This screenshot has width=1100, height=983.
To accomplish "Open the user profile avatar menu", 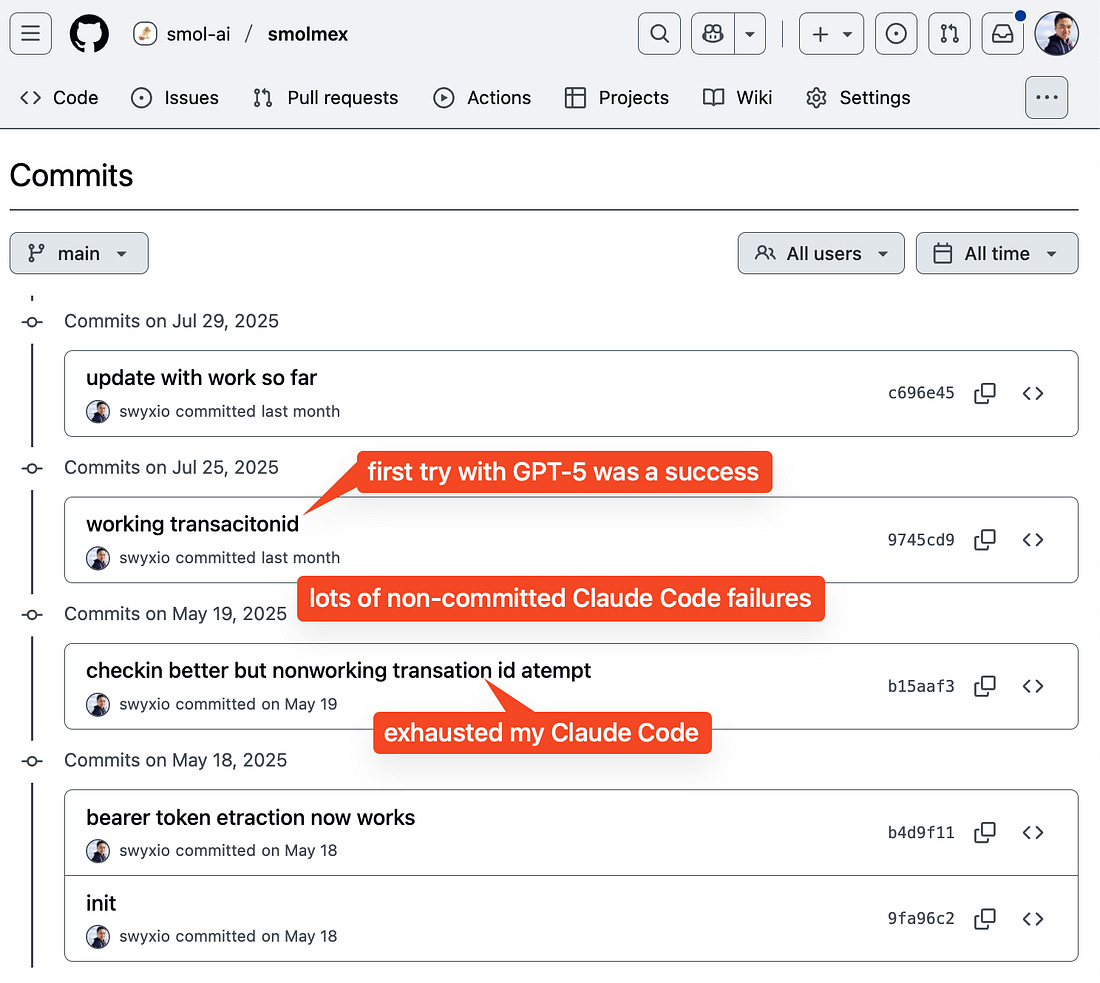I will point(1057,34).
